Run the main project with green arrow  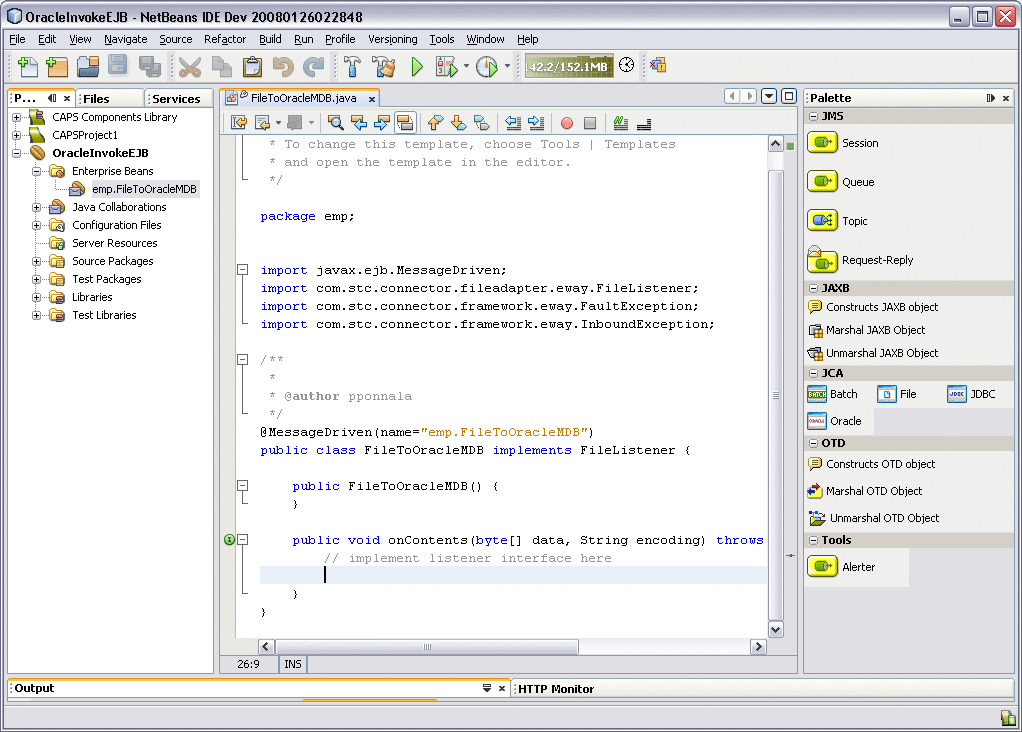pyautogui.click(x=417, y=67)
